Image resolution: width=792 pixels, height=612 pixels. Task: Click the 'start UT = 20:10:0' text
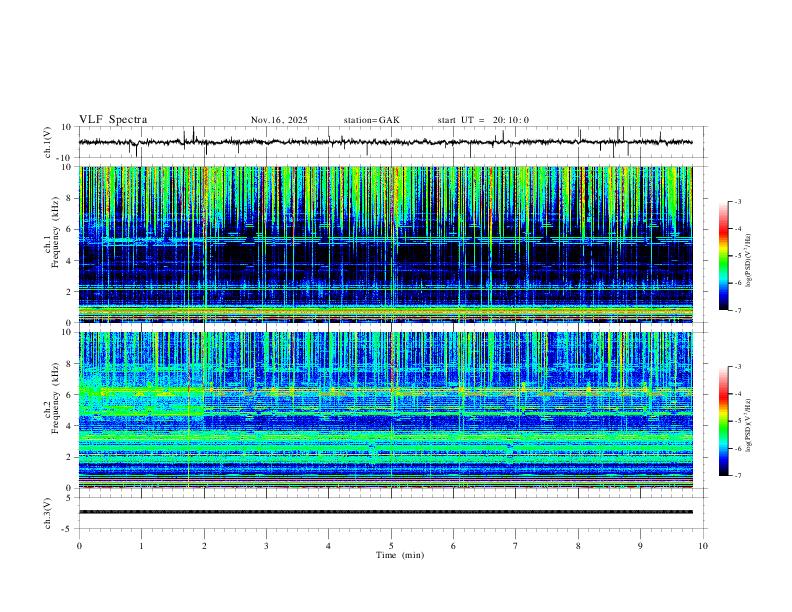click(x=483, y=120)
